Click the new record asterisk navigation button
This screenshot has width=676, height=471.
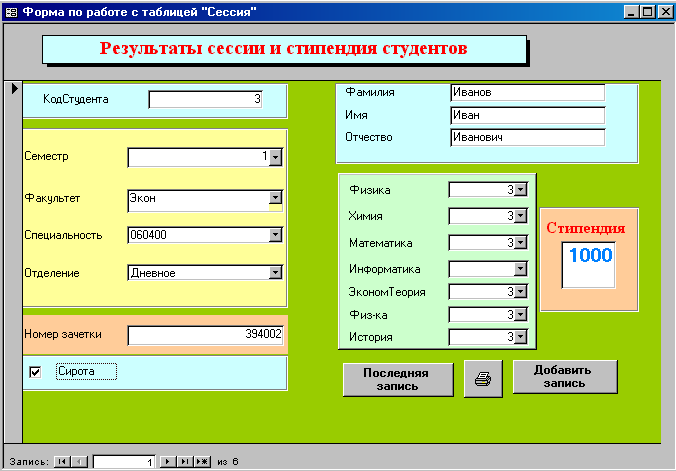tap(202, 462)
